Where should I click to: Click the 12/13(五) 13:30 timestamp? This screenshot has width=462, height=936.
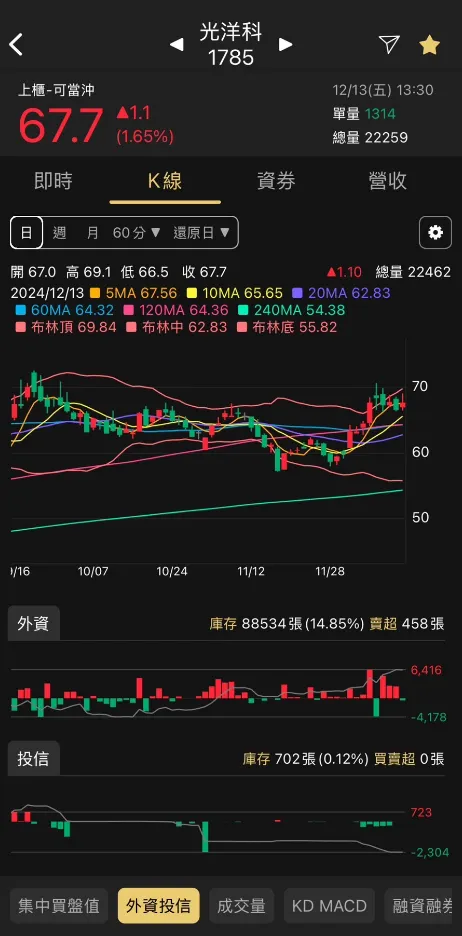click(x=383, y=90)
